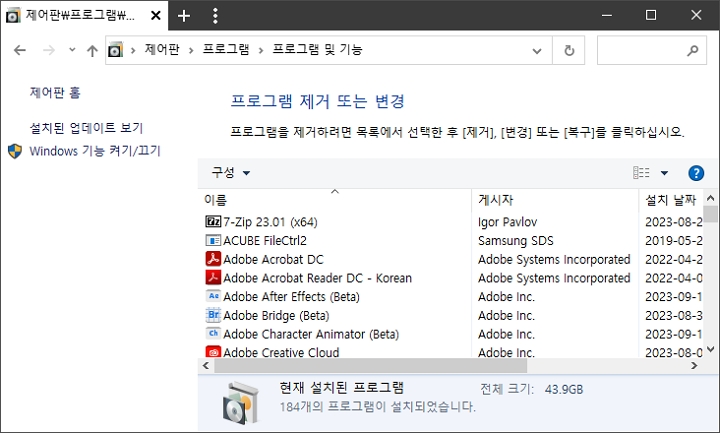Click the tab's Control Panel icon
The height and width of the screenshot is (433, 720).
tap(13, 16)
